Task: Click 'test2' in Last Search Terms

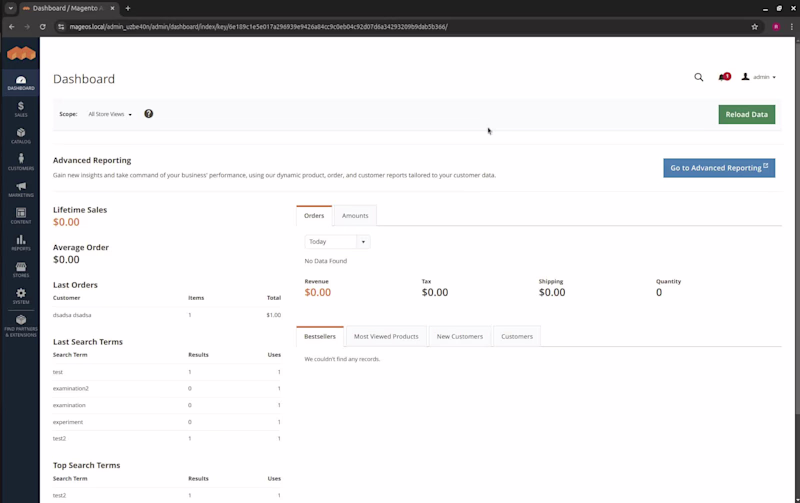Action: coord(59,439)
